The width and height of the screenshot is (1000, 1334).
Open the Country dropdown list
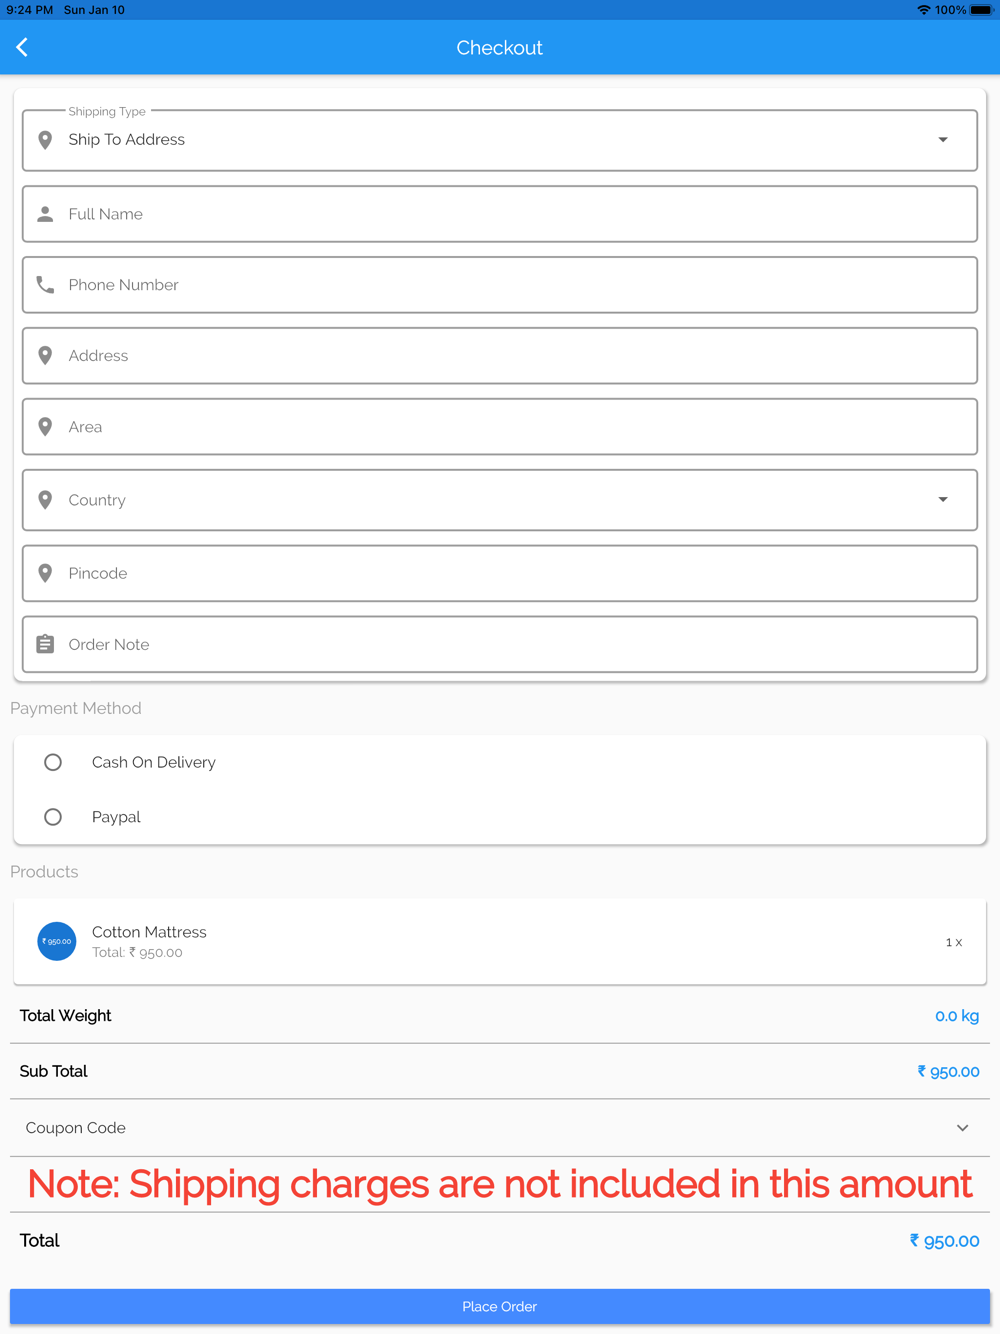point(500,500)
